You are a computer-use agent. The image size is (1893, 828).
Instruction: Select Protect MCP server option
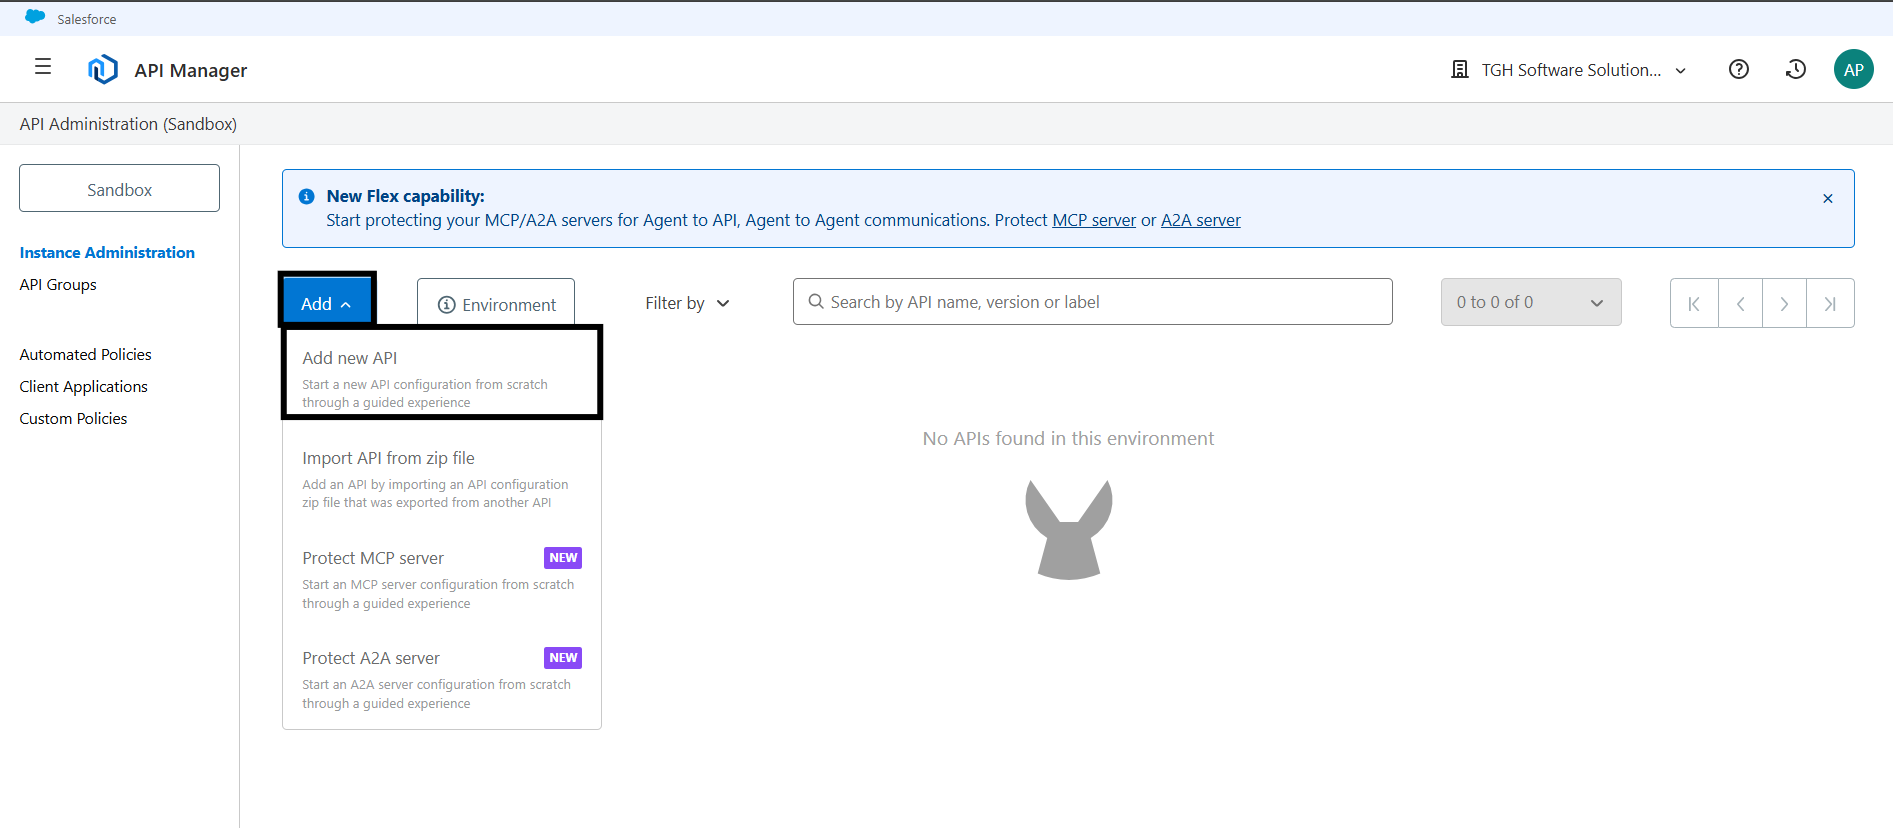[442, 579]
